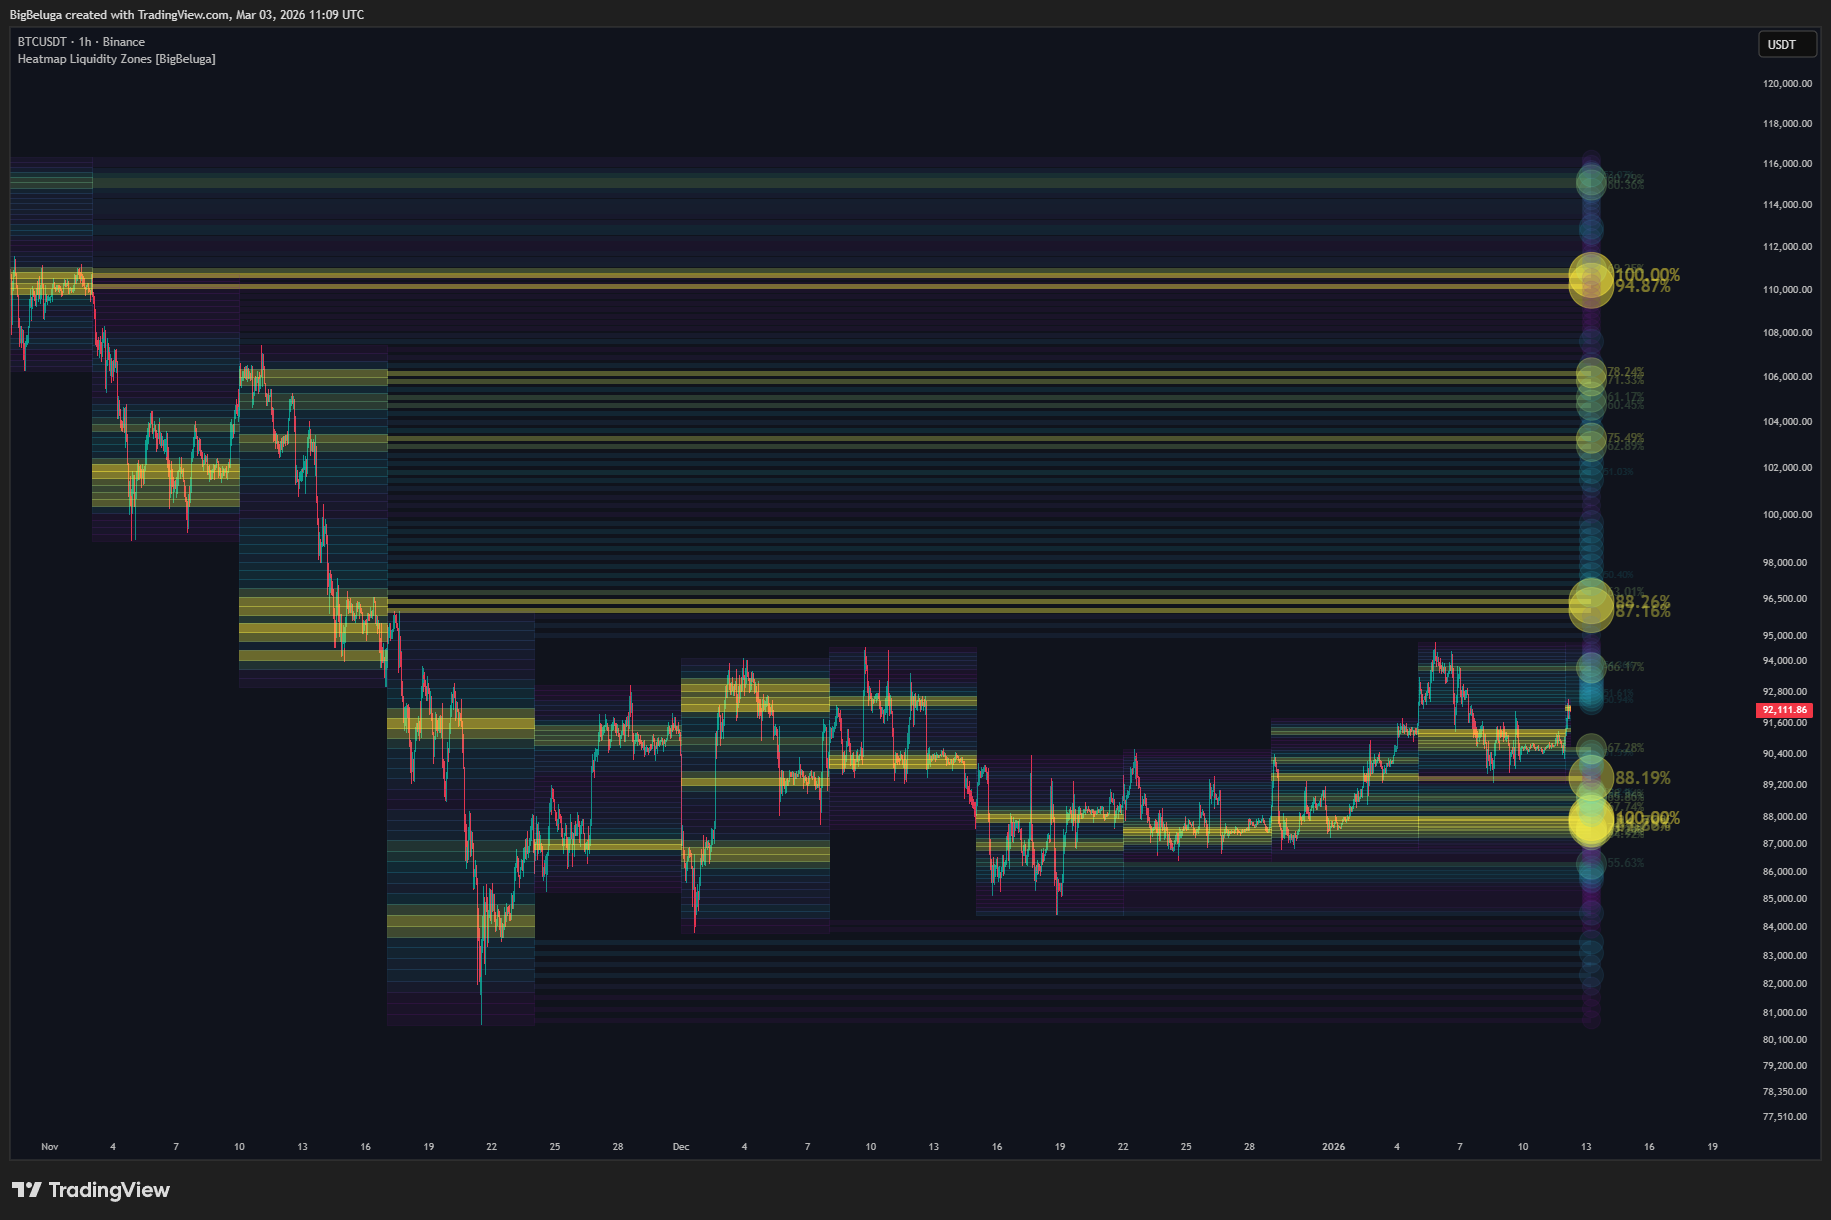
Task: Click the 114,000.00 price axis label
Action: 1787,205
